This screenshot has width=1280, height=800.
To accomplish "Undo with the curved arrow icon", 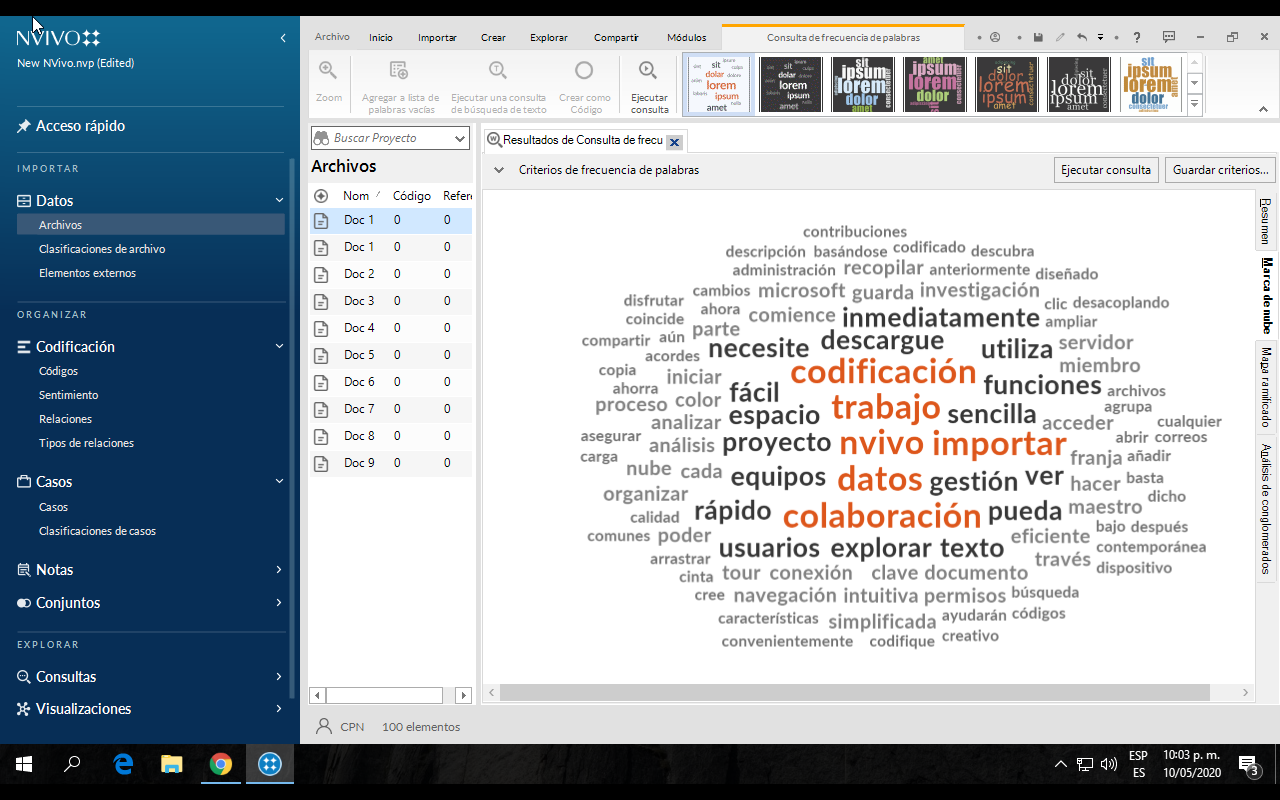I will (1082, 37).
